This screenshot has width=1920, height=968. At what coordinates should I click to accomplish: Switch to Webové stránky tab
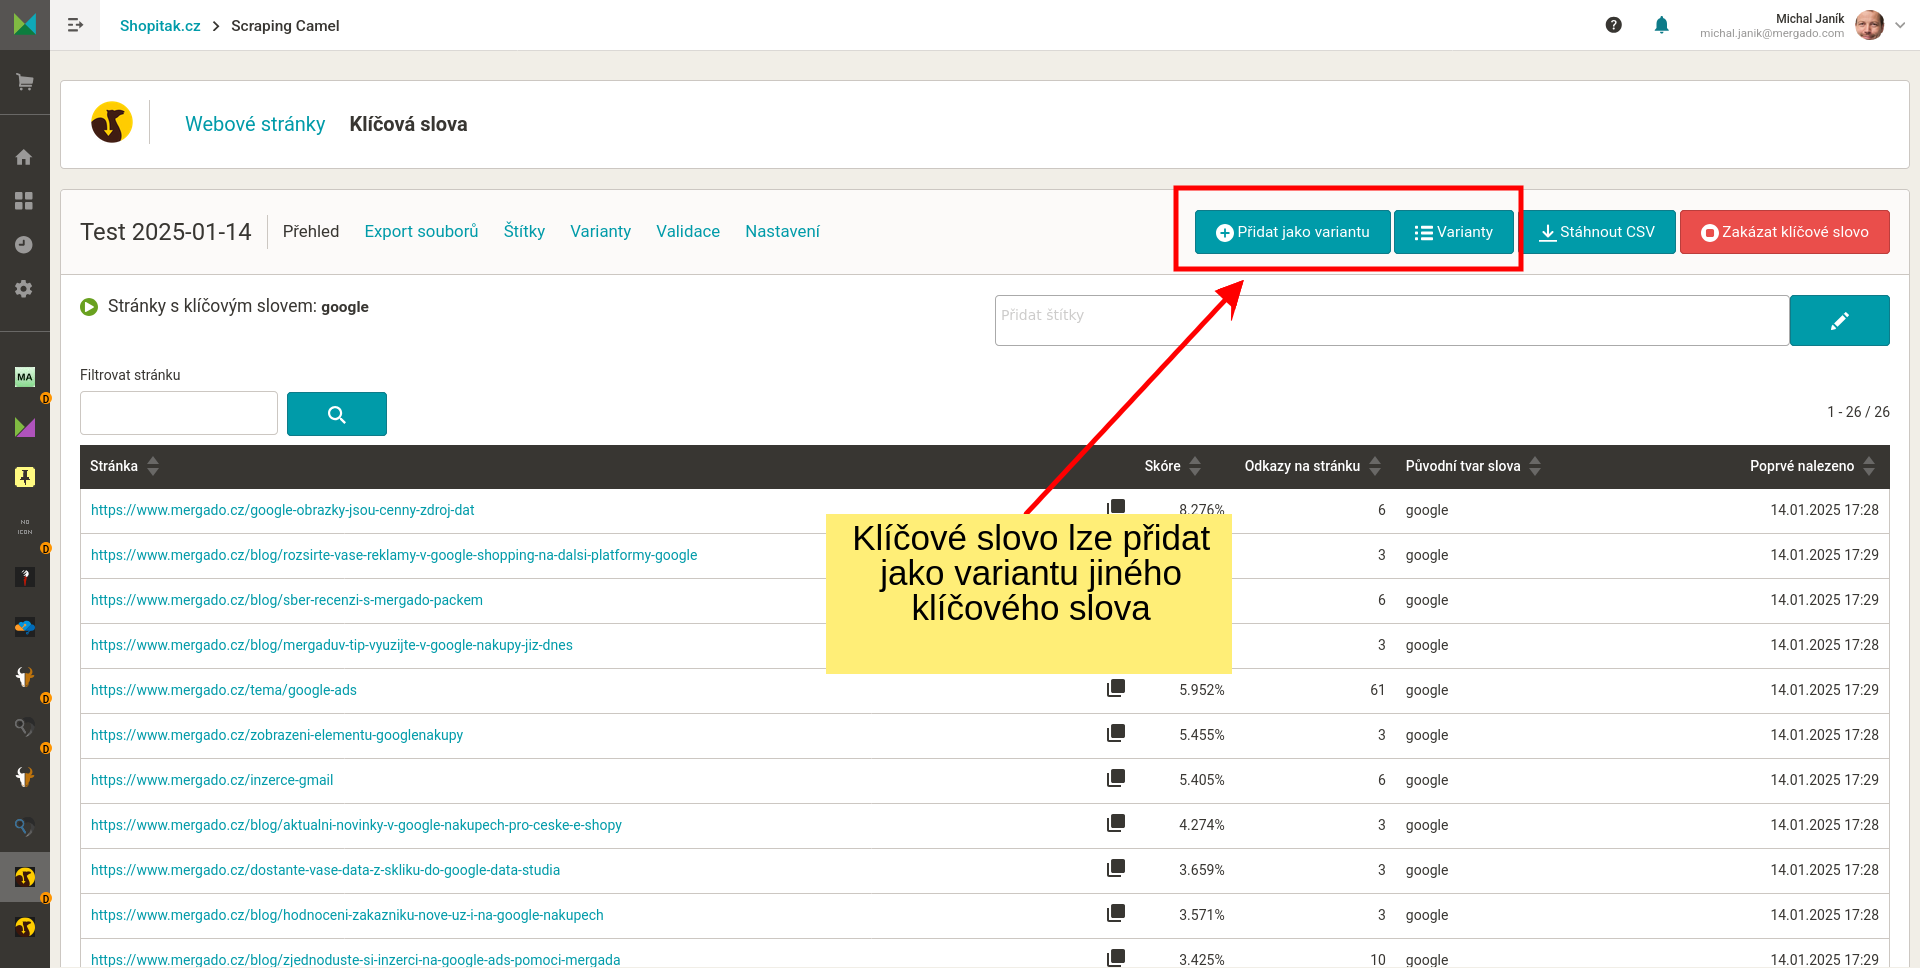tap(255, 124)
